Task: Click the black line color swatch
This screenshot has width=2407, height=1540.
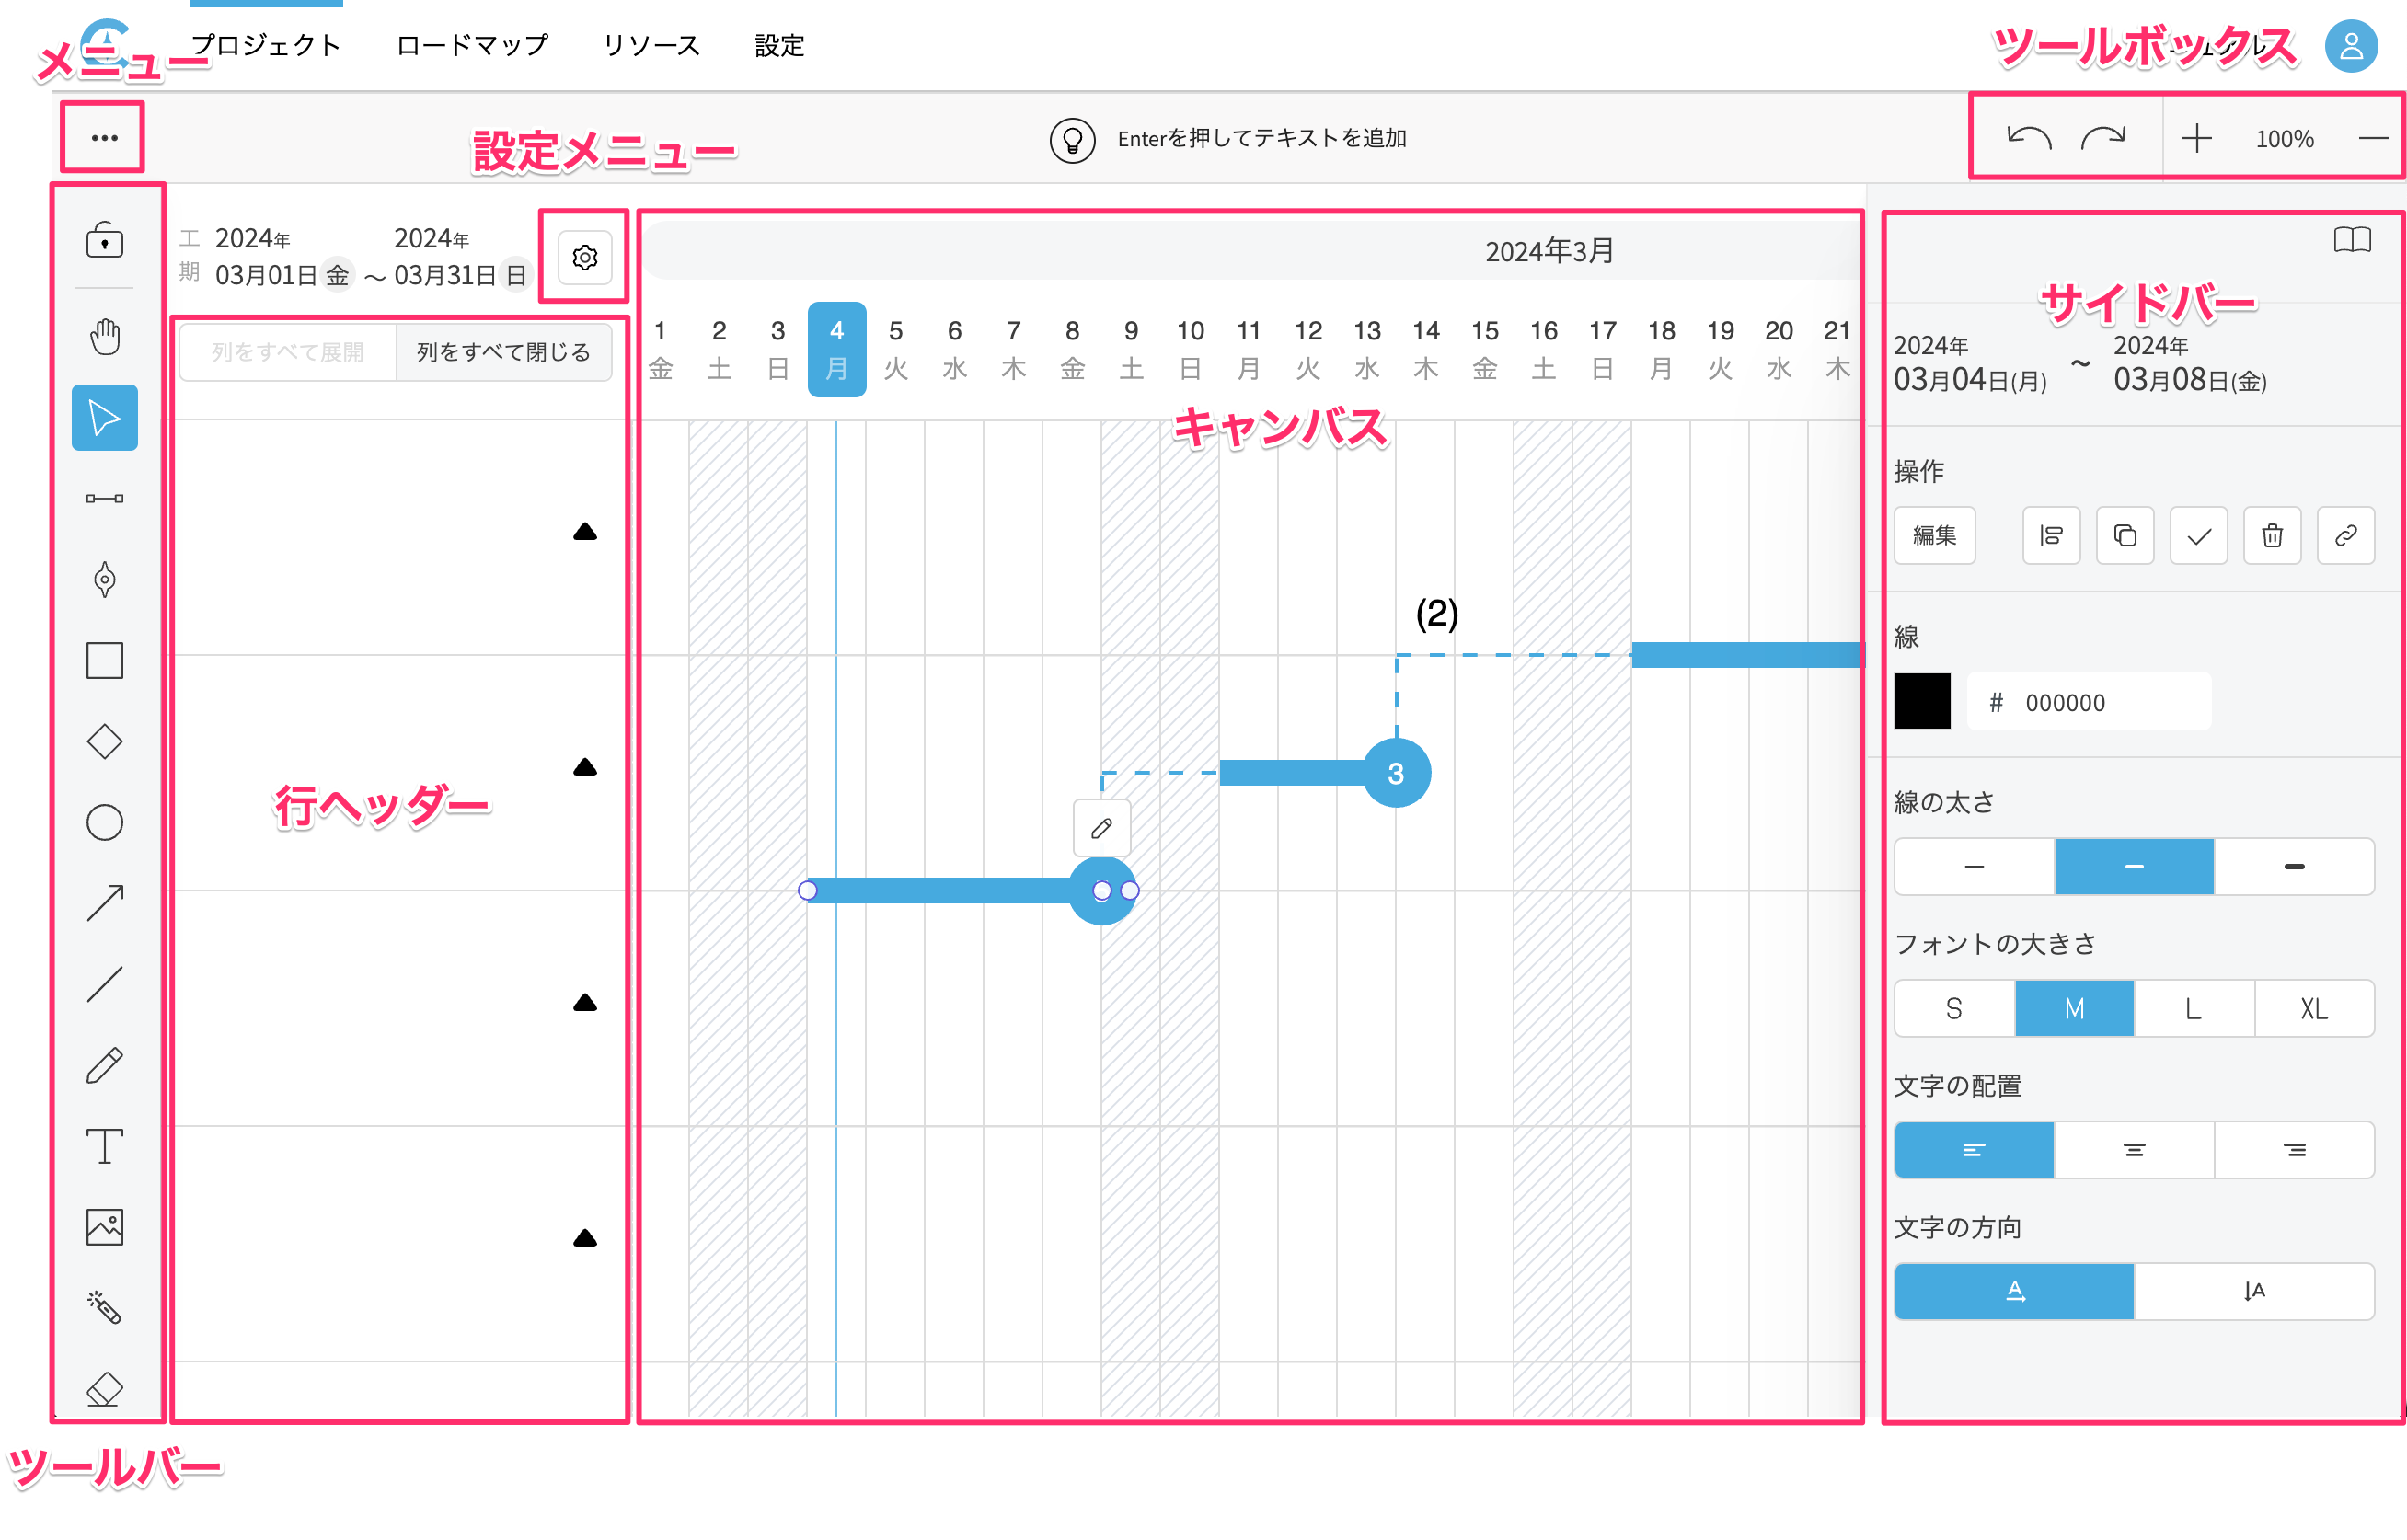Action: [x=1921, y=702]
